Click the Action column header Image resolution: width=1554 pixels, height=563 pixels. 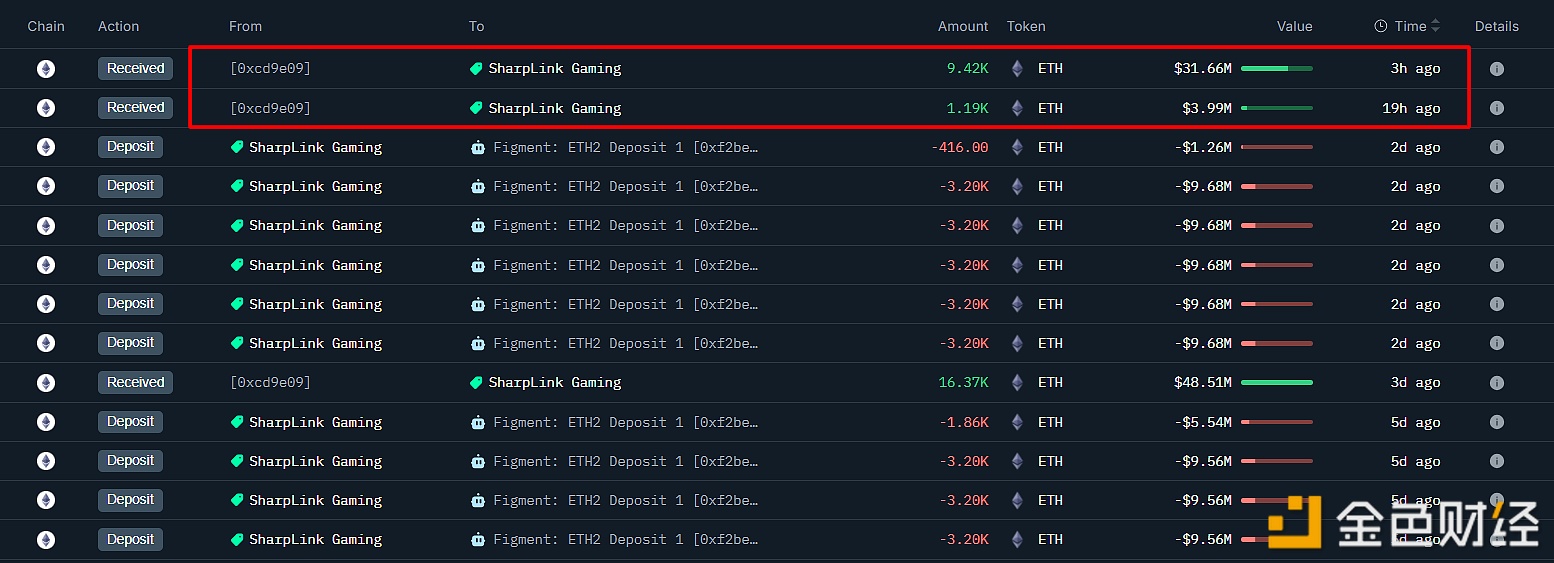click(118, 26)
